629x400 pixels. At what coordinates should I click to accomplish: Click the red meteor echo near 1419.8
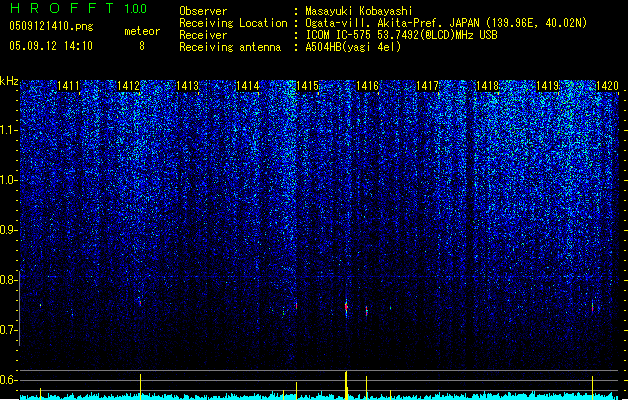592,307
